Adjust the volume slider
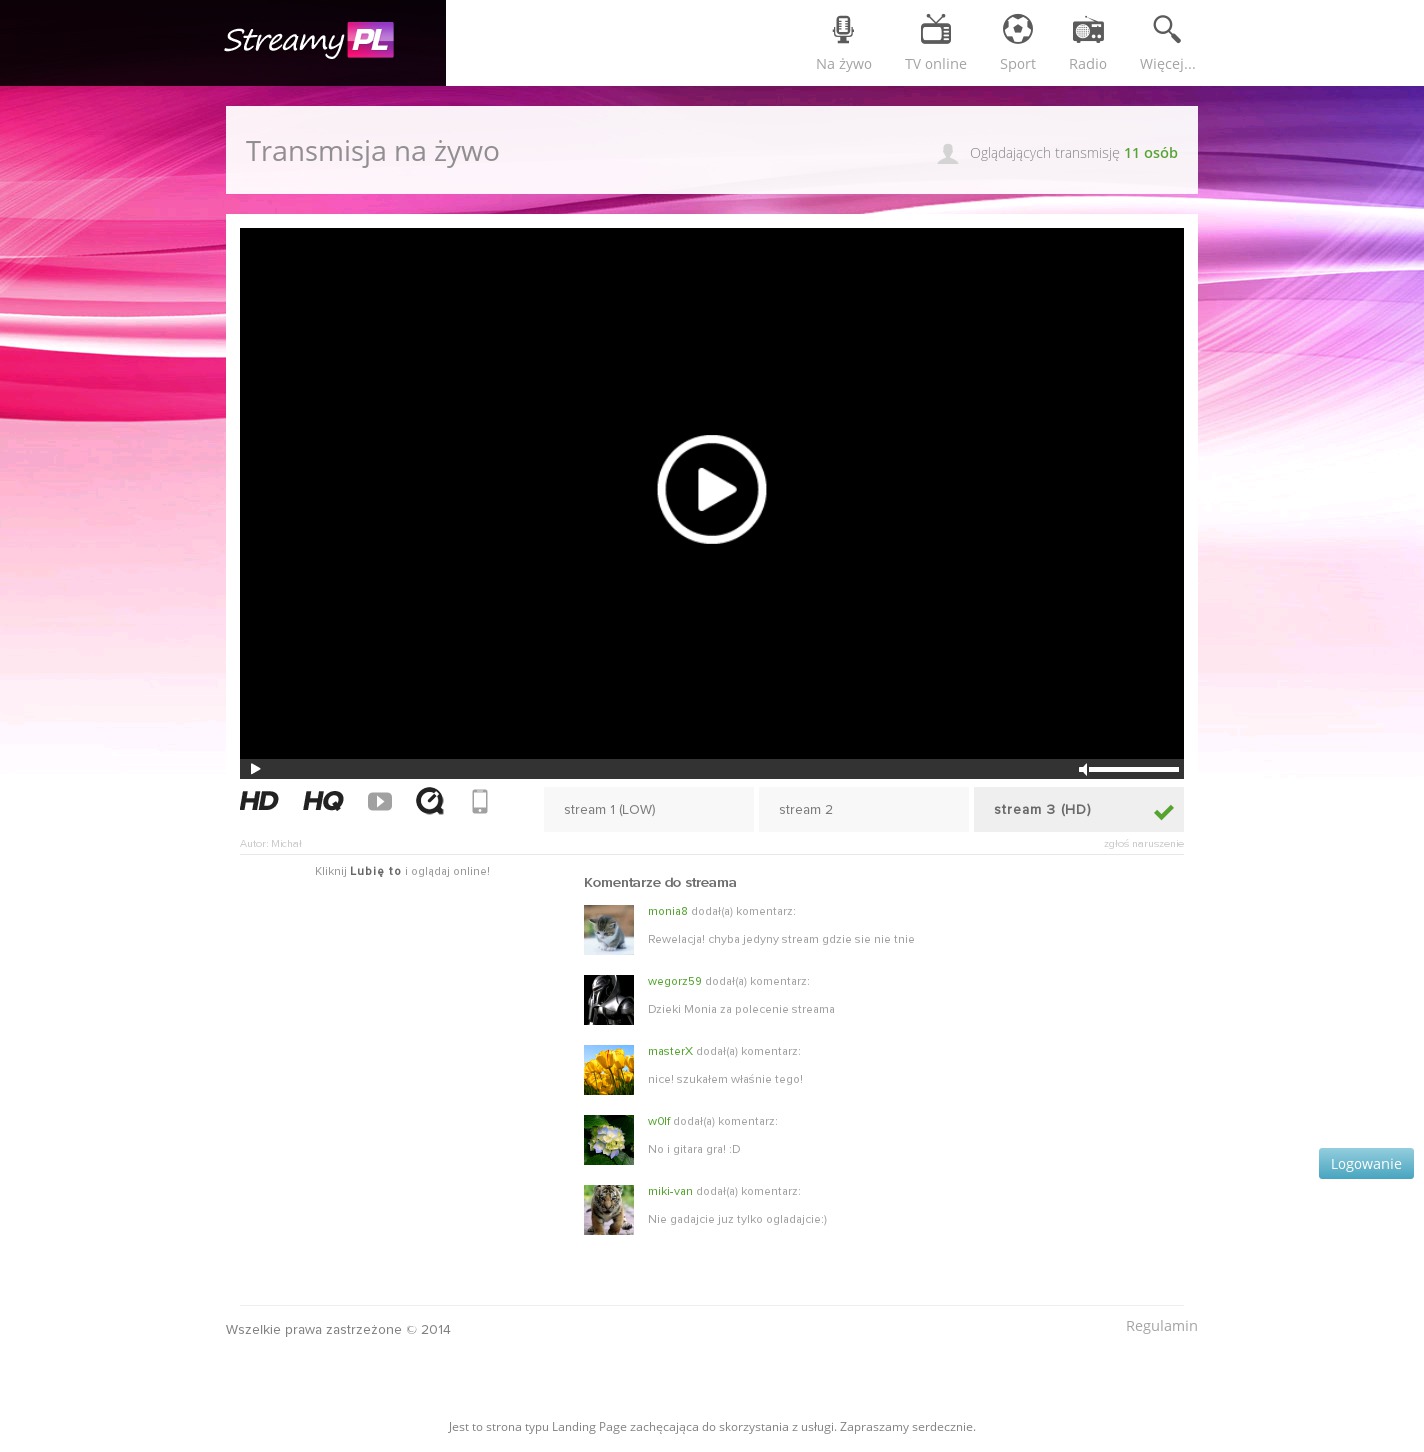 coord(1134,769)
